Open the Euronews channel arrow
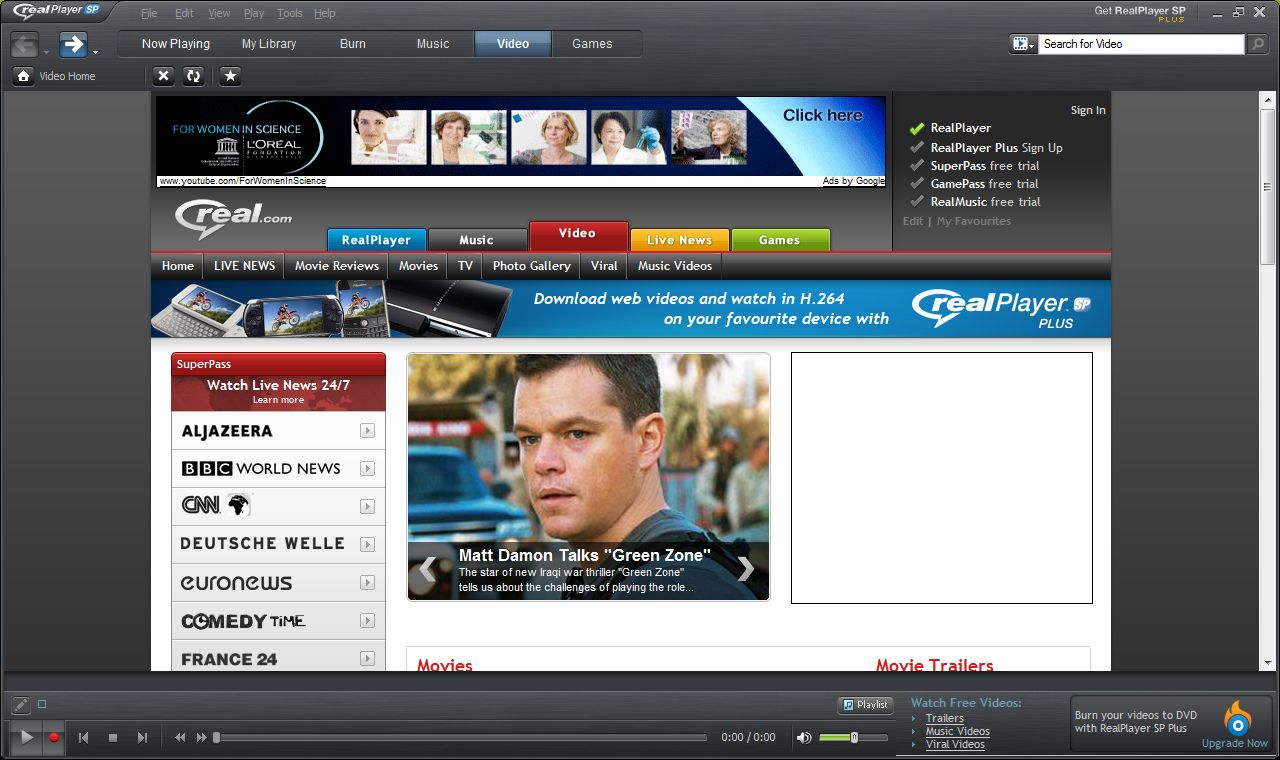This screenshot has height=760, width=1280. tap(368, 582)
